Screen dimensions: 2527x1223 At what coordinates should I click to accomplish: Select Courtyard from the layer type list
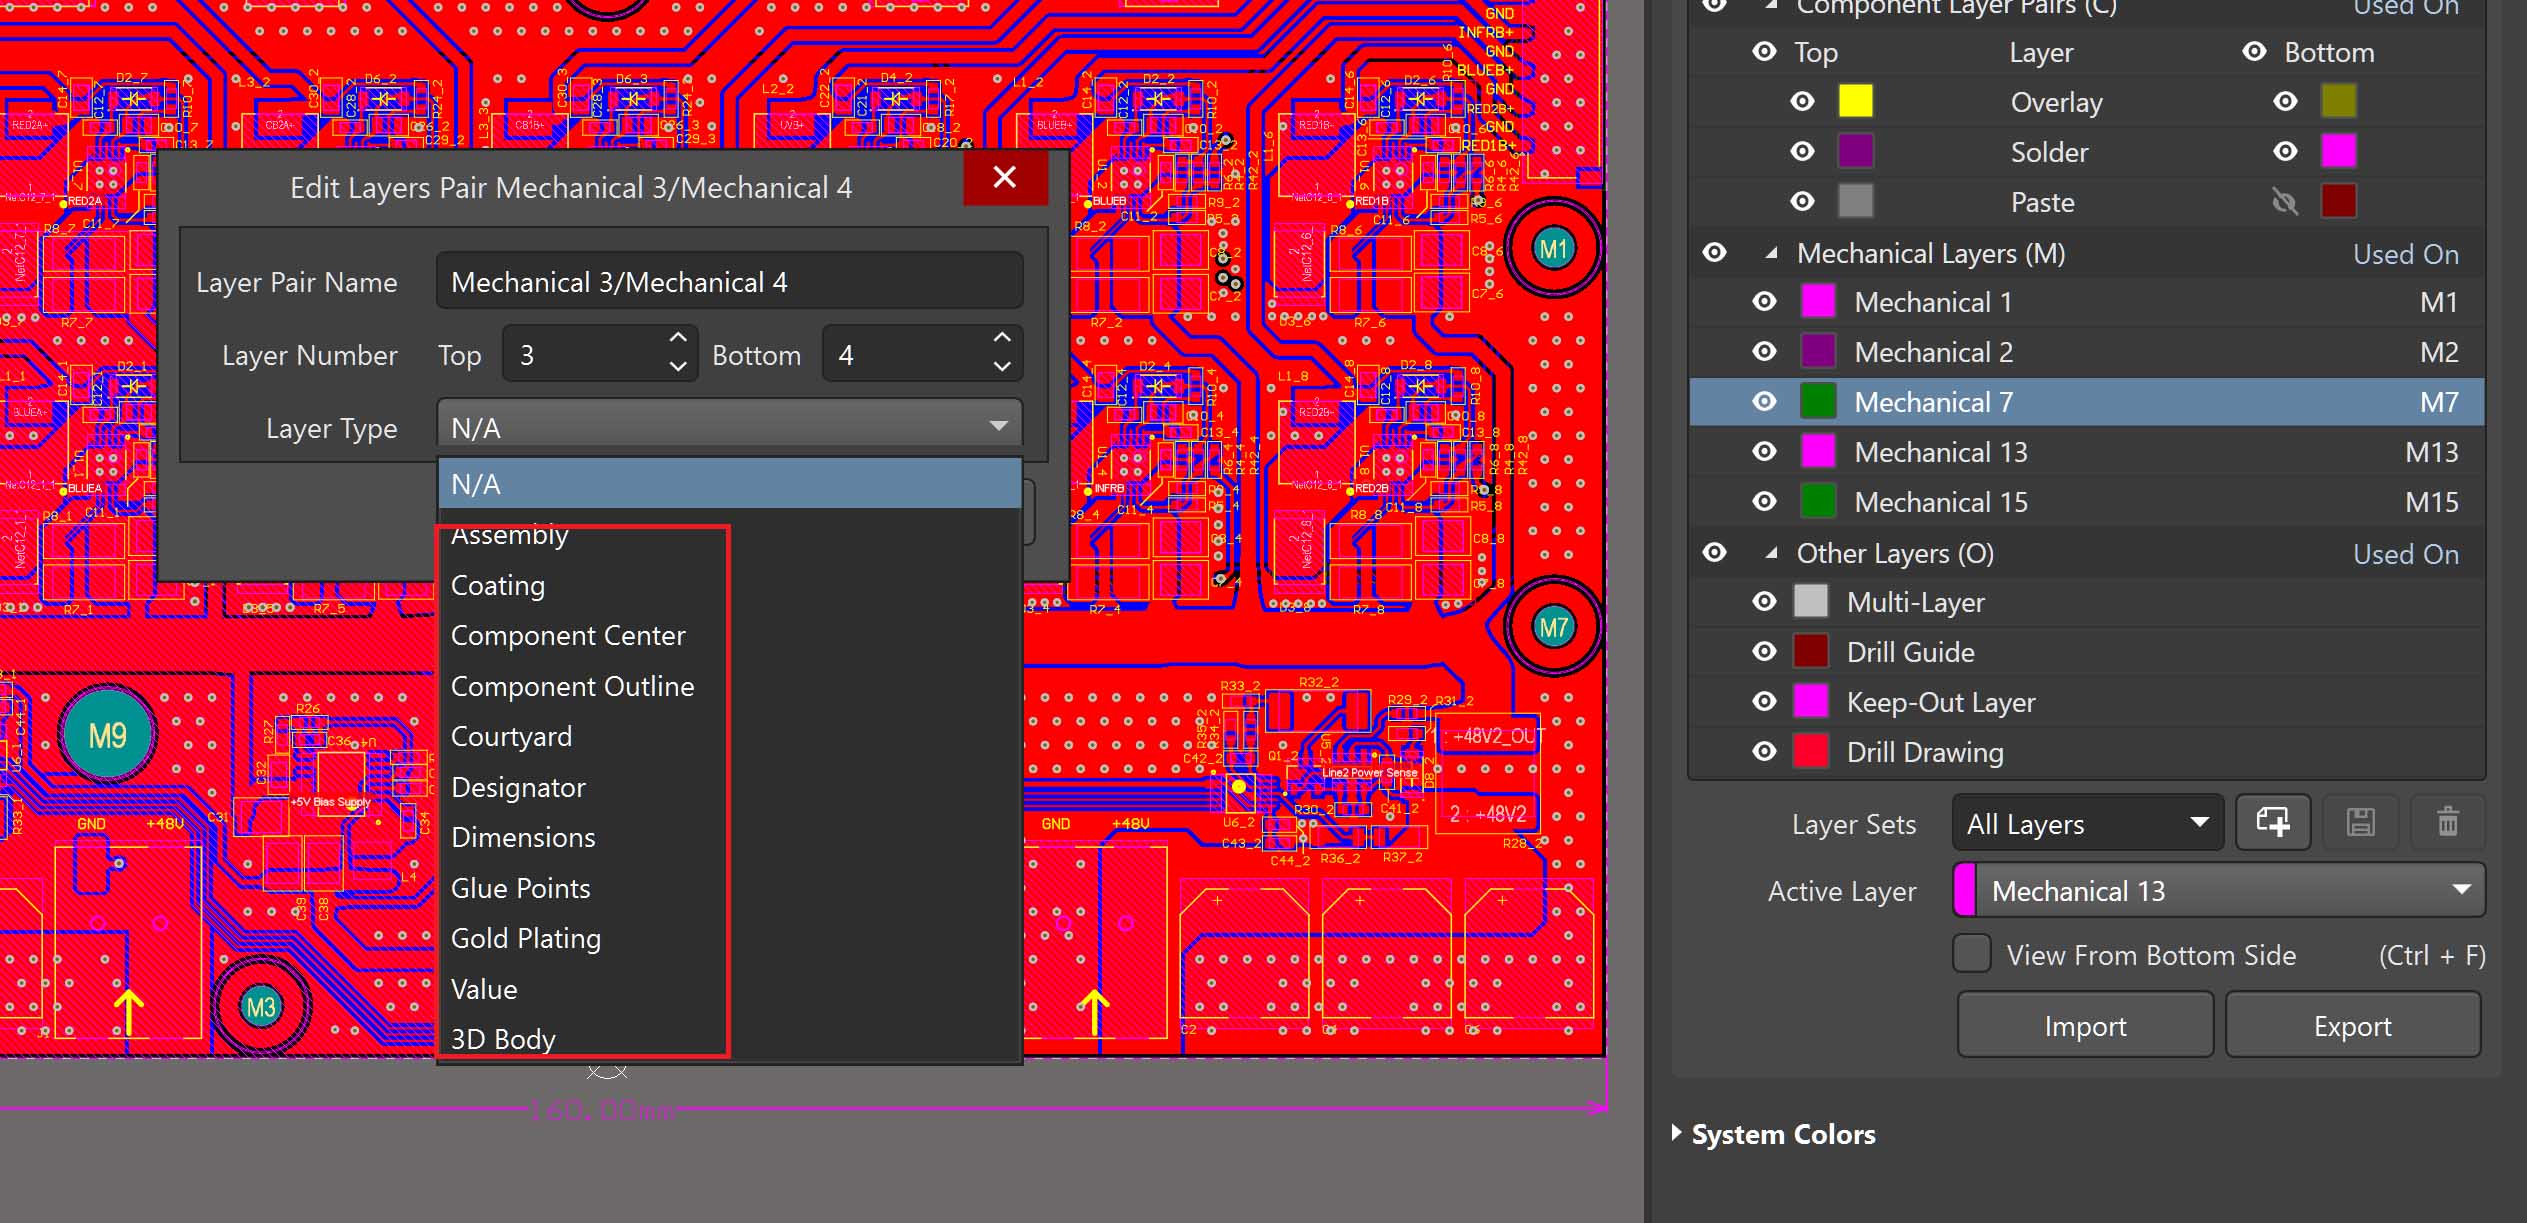coord(511,736)
